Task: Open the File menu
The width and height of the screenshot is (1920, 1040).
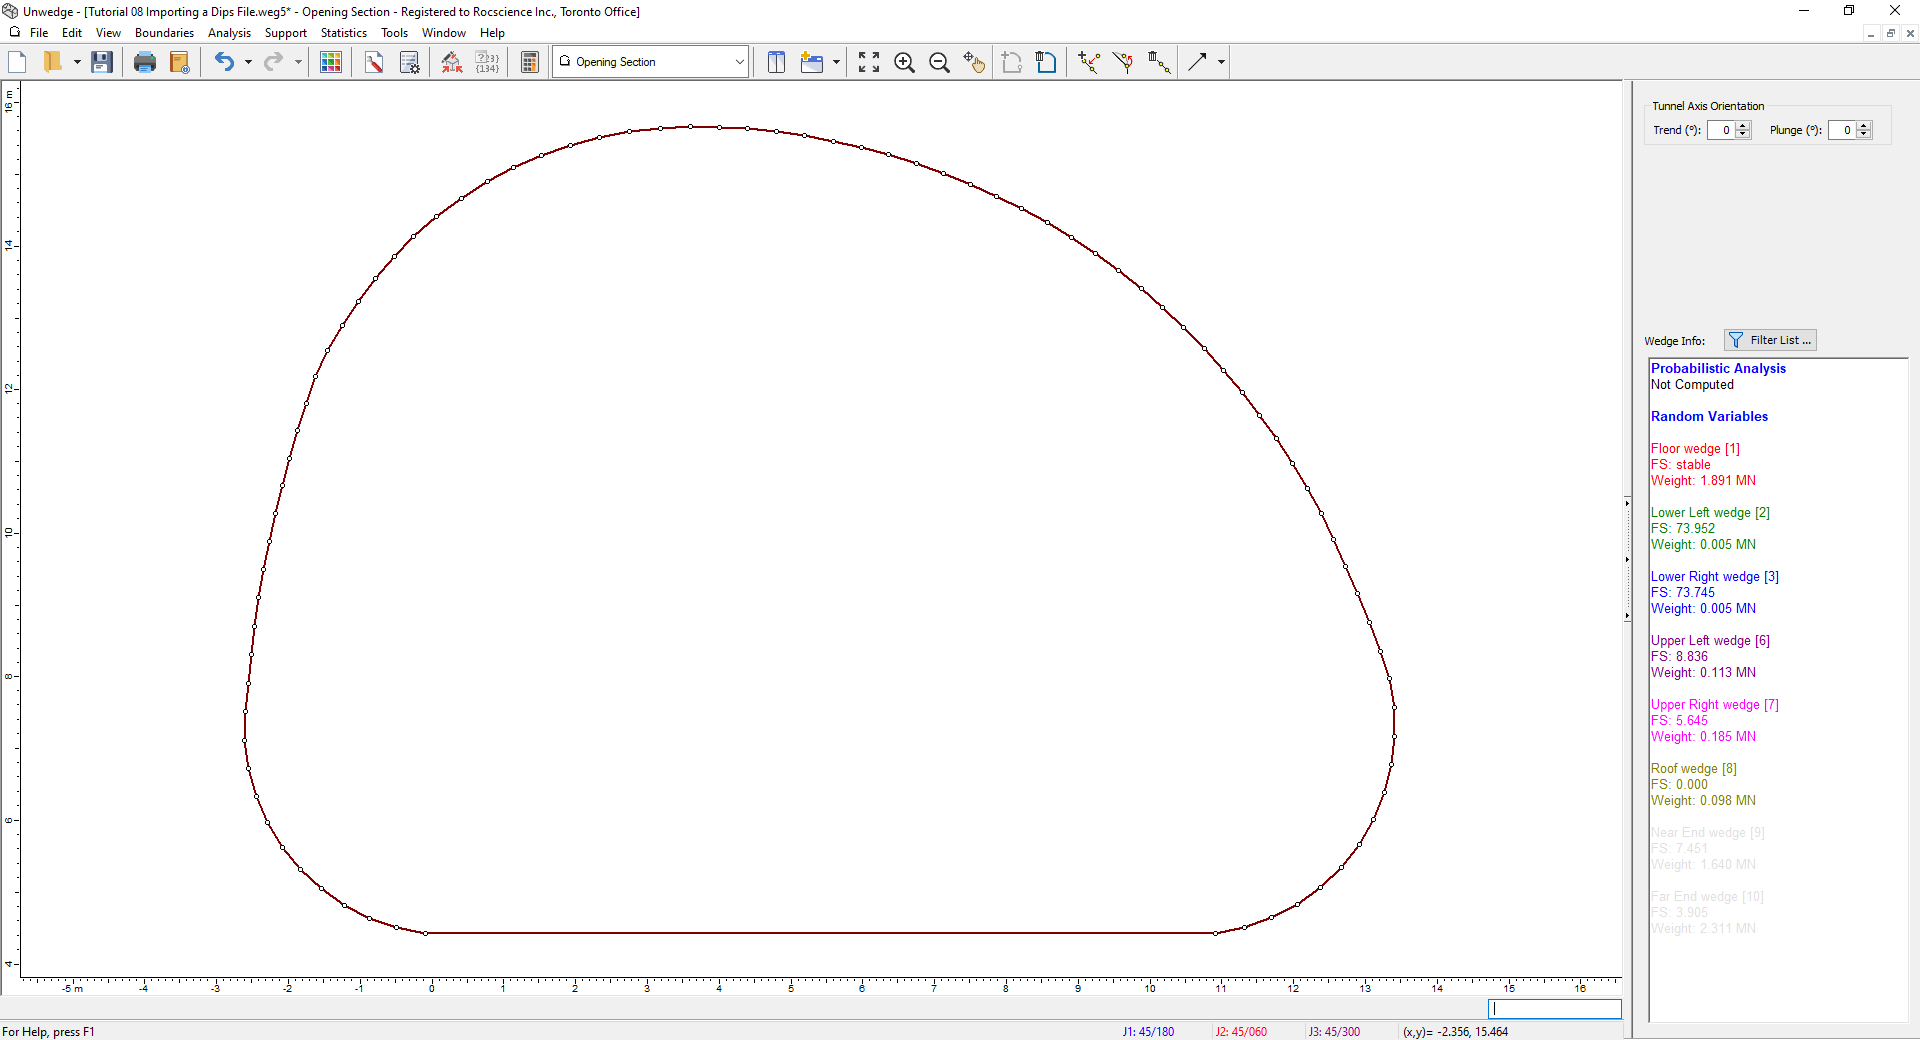Action: (39, 33)
